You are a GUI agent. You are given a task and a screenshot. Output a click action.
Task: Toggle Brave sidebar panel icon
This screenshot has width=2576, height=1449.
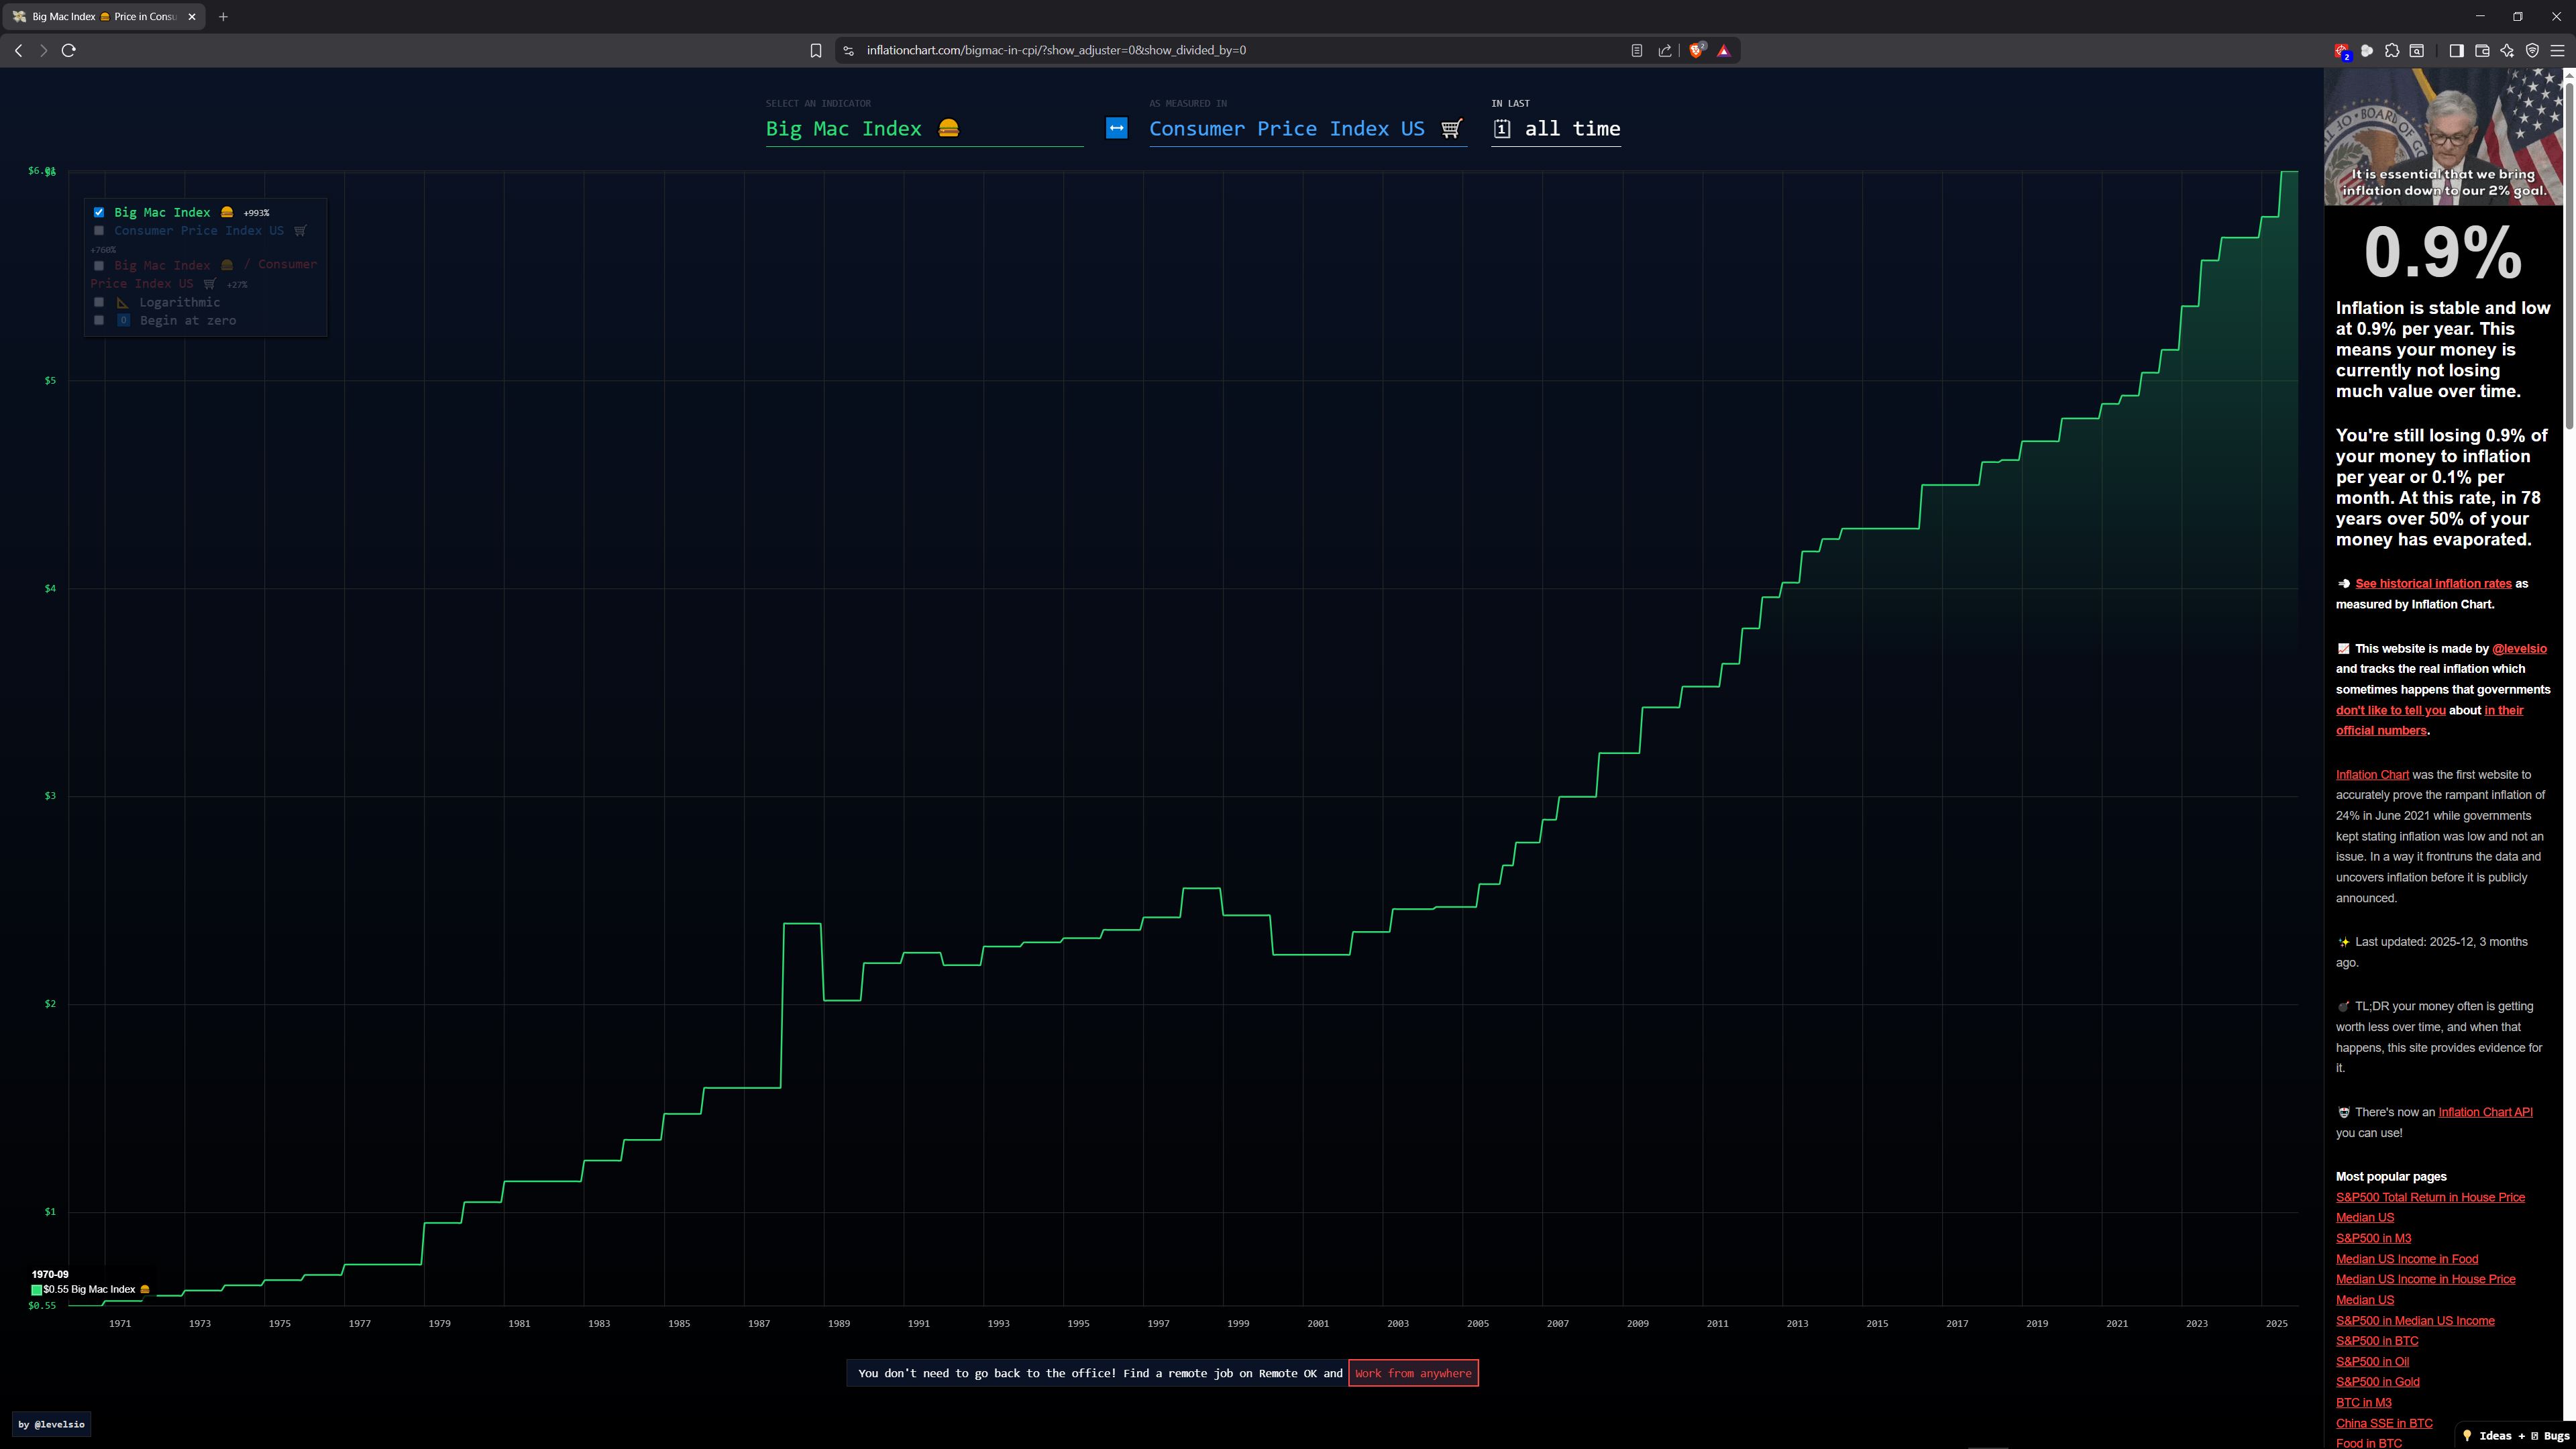[2456, 50]
